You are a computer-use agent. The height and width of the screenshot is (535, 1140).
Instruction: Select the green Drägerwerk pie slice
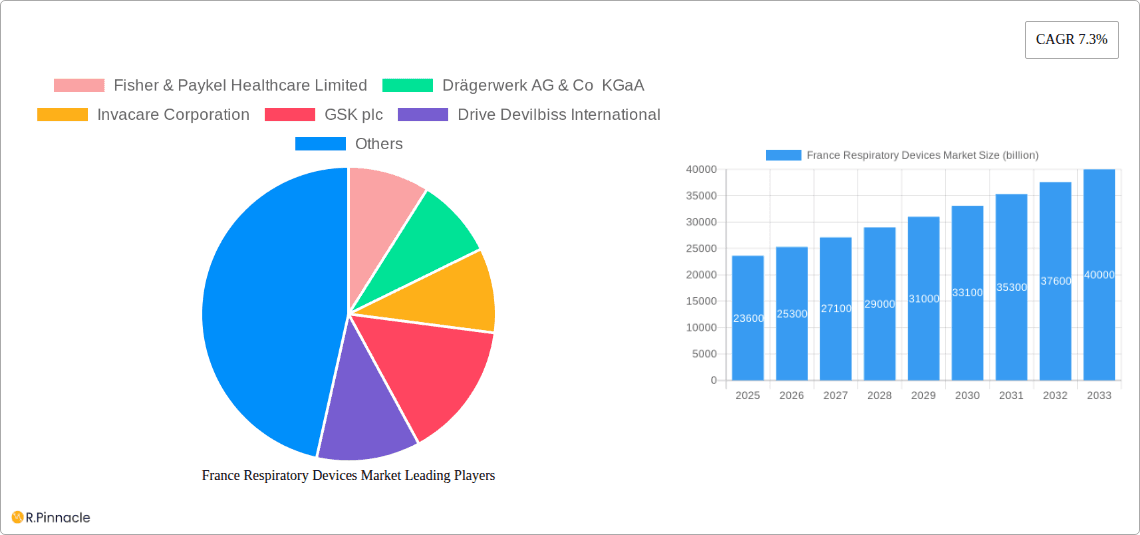click(x=425, y=235)
